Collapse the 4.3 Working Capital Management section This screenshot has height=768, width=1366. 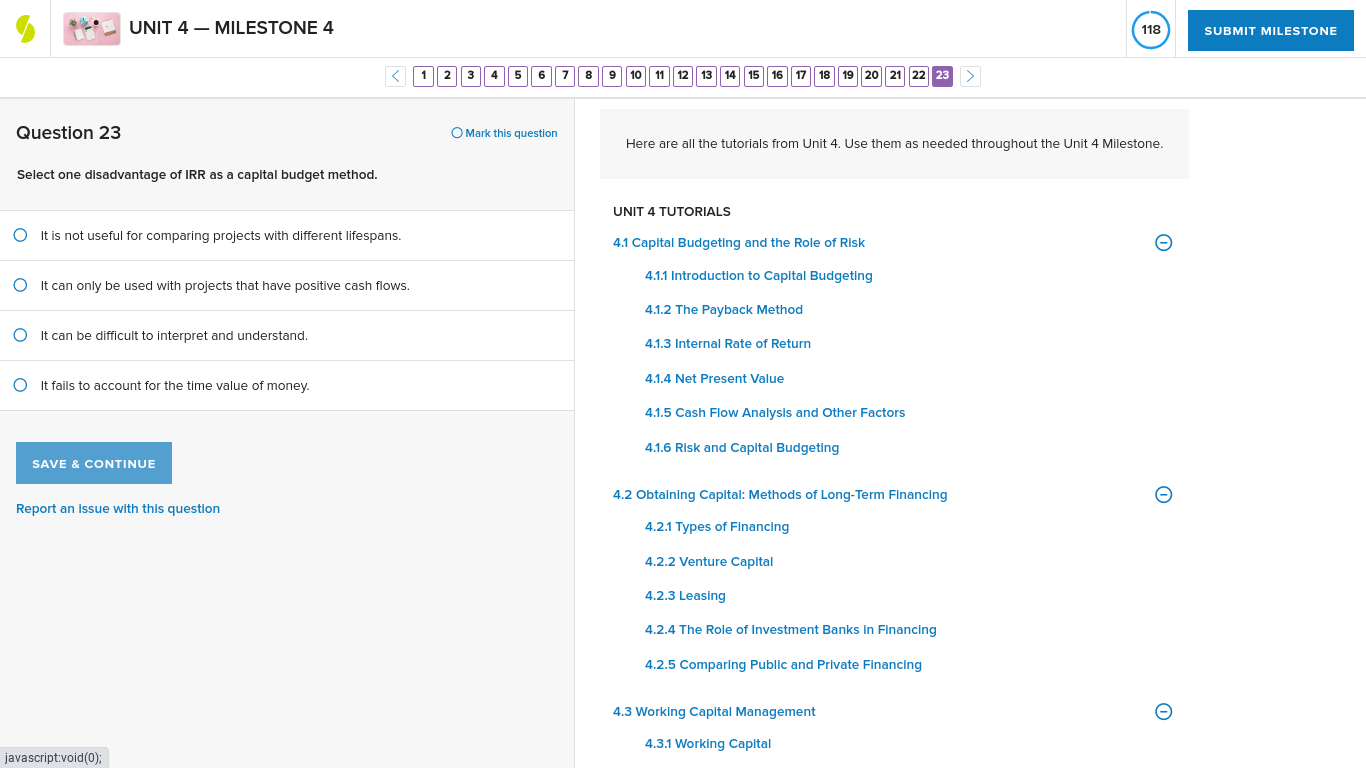[1163, 711]
